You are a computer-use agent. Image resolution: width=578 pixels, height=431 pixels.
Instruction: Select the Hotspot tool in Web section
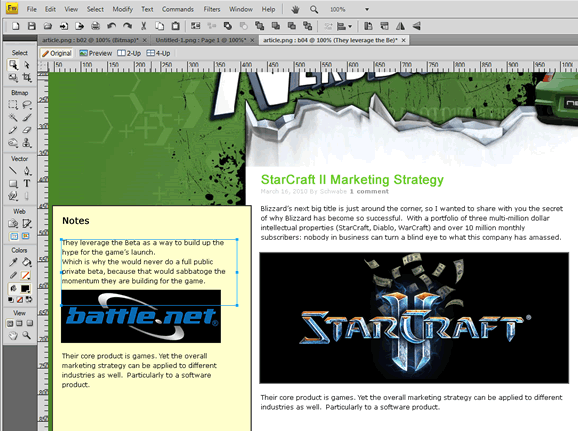pos(13,223)
